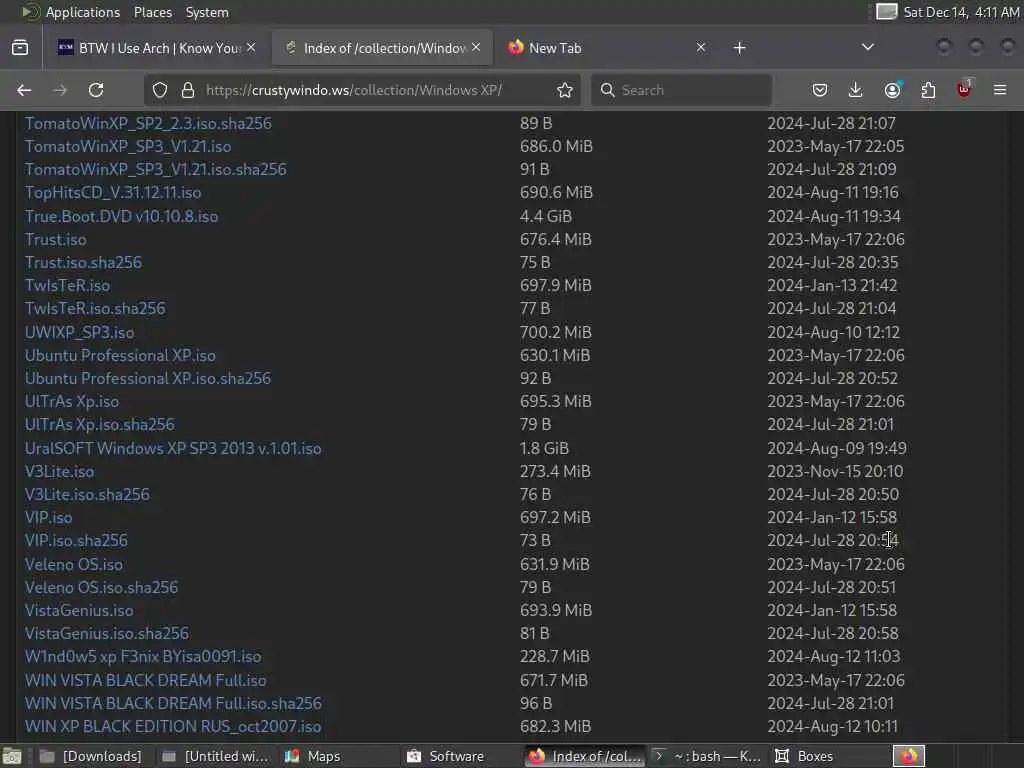
Task: Click Veleno OS.iso.sha256 link
Action: pos(101,588)
